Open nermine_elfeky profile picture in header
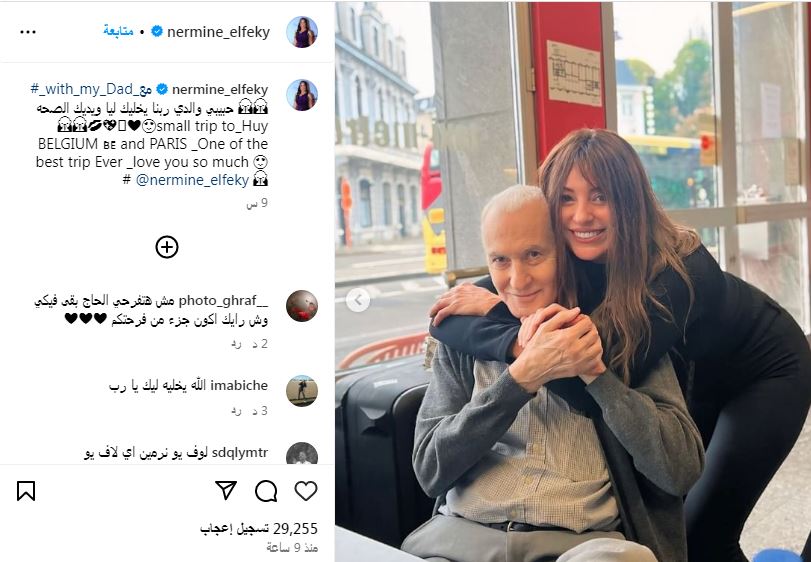The width and height of the screenshot is (811, 562). (302, 32)
